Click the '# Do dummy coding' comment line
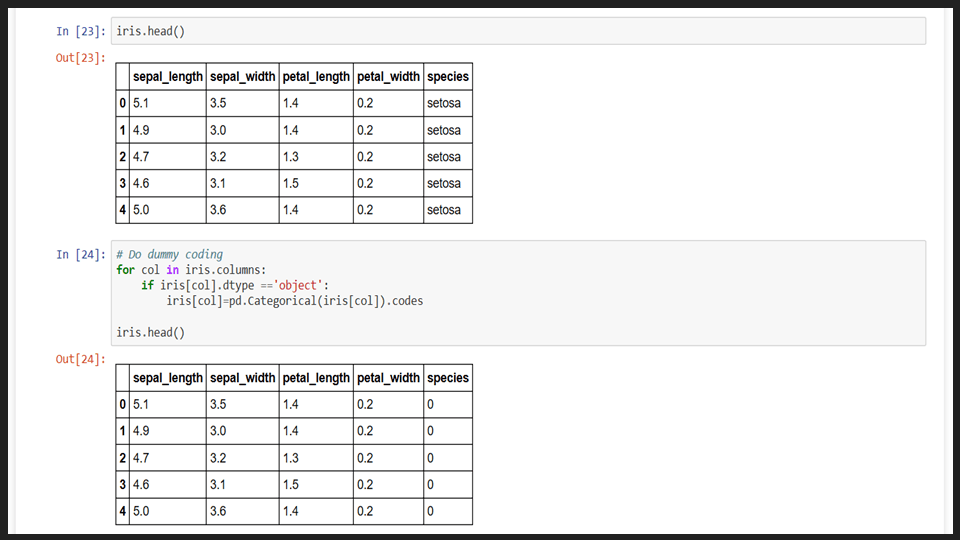The width and height of the screenshot is (960, 540). click(x=170, y=254)
